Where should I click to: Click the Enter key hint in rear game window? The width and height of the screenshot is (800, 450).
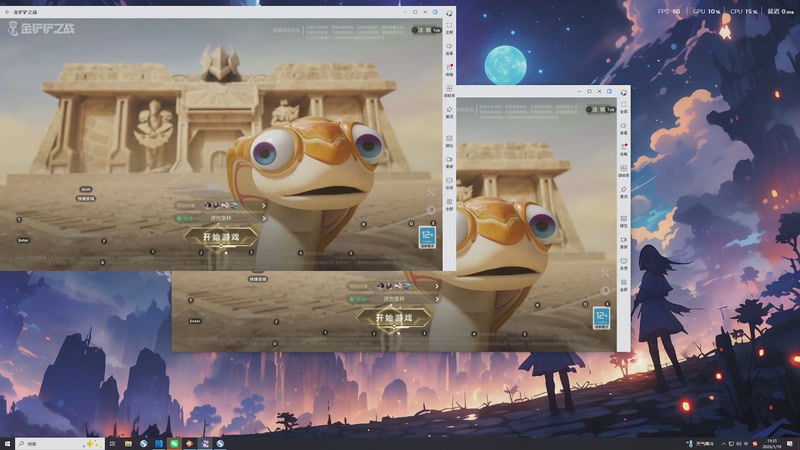click(195, 321)
